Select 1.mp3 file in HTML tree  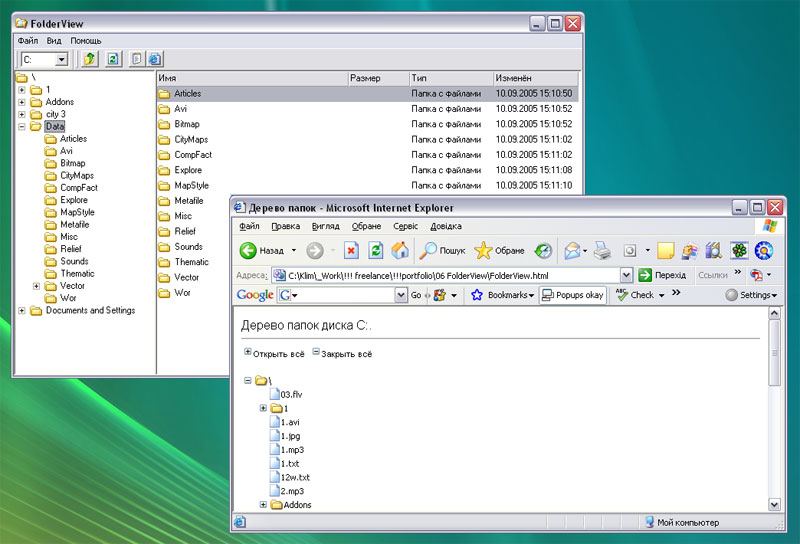pos(292,450)
